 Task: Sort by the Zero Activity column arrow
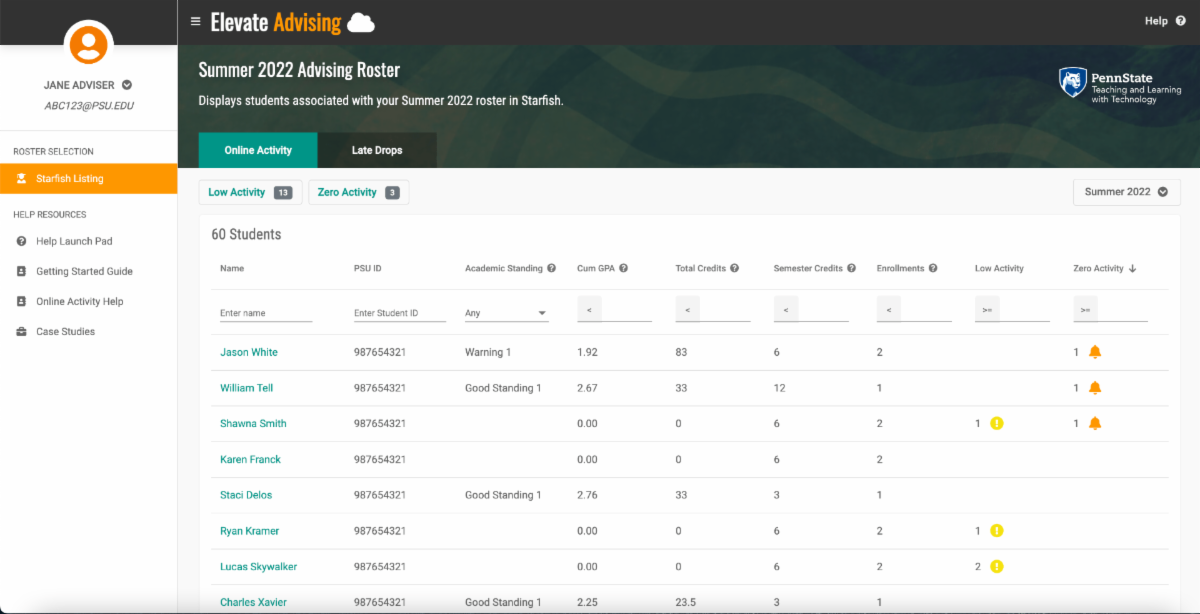pos(1132,268)
